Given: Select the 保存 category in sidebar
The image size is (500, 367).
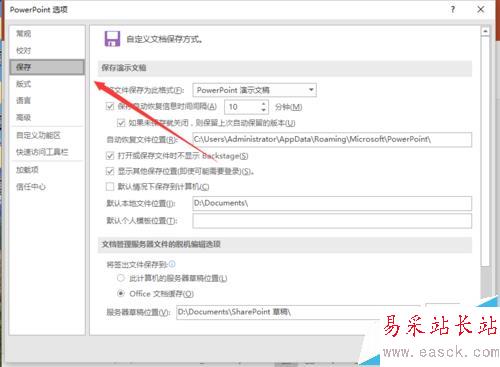Looking at the screenshot, I should point(47,67).
